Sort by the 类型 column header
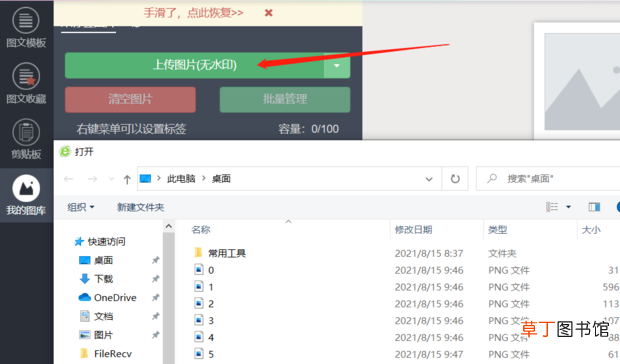 point(497,230)
